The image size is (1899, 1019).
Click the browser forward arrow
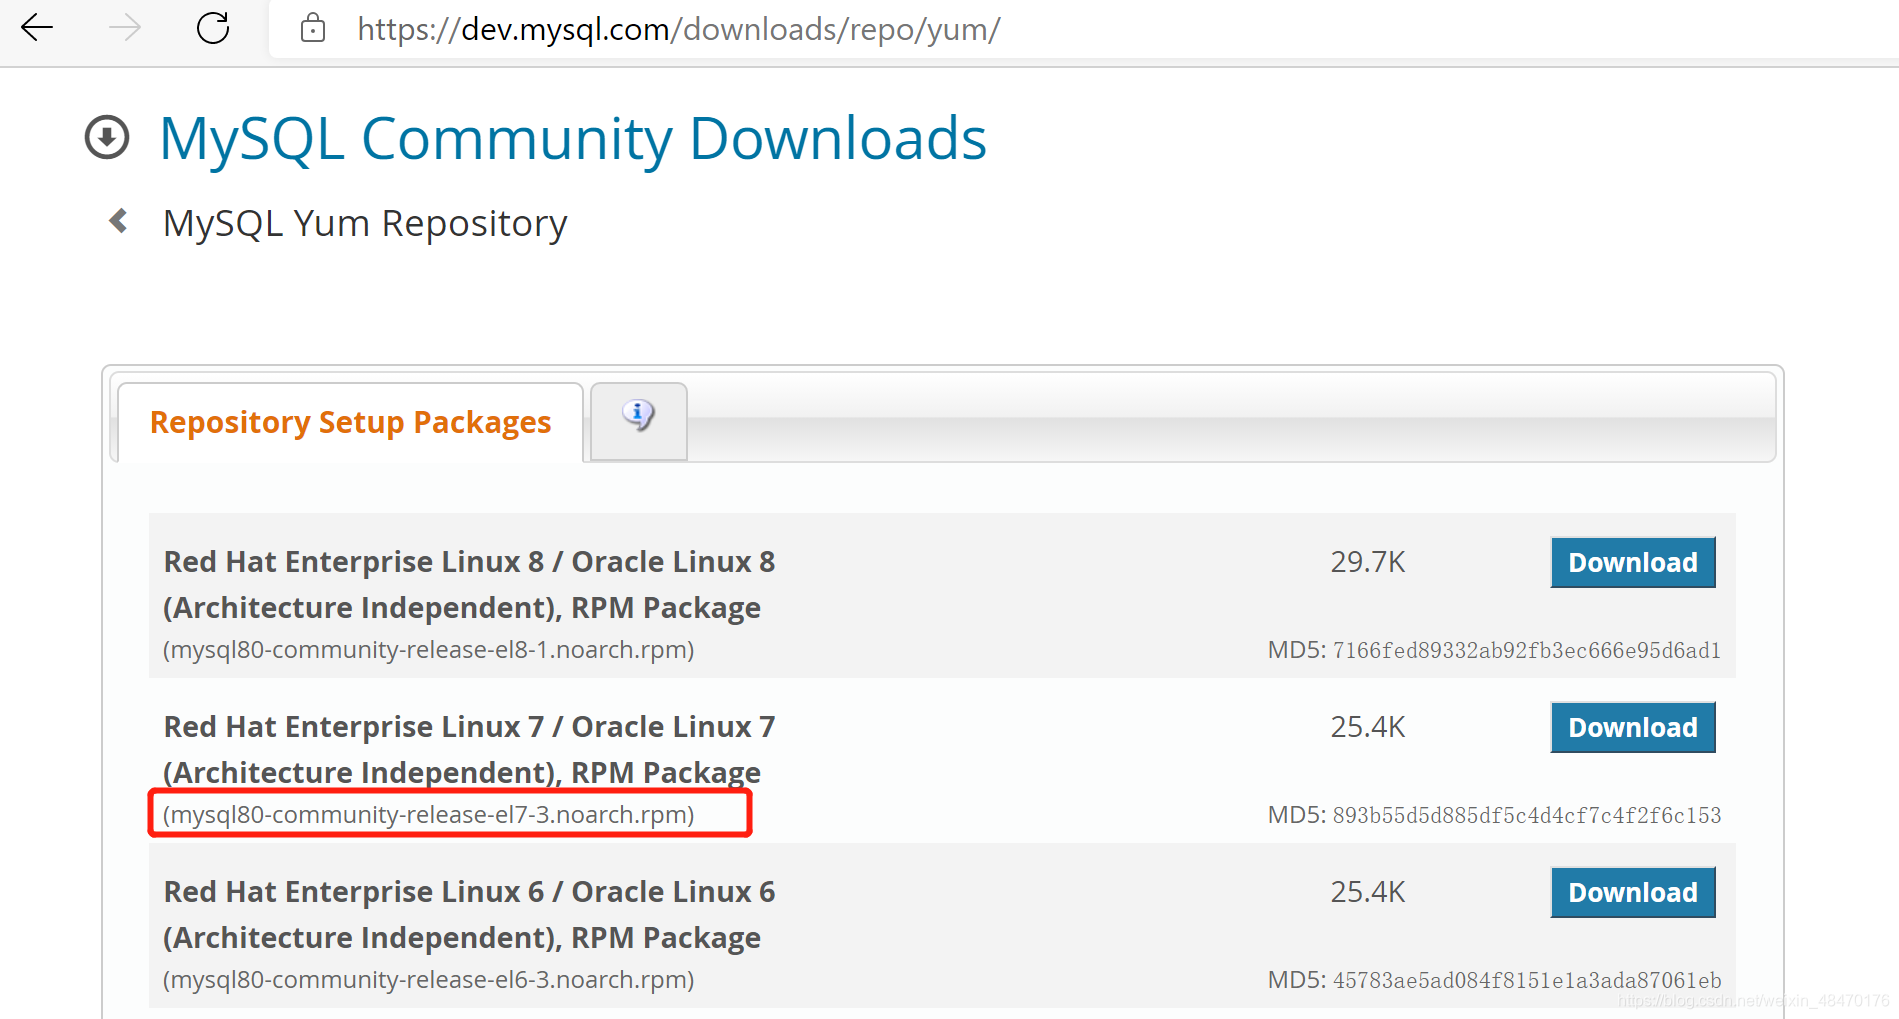[x=125, y=28]
